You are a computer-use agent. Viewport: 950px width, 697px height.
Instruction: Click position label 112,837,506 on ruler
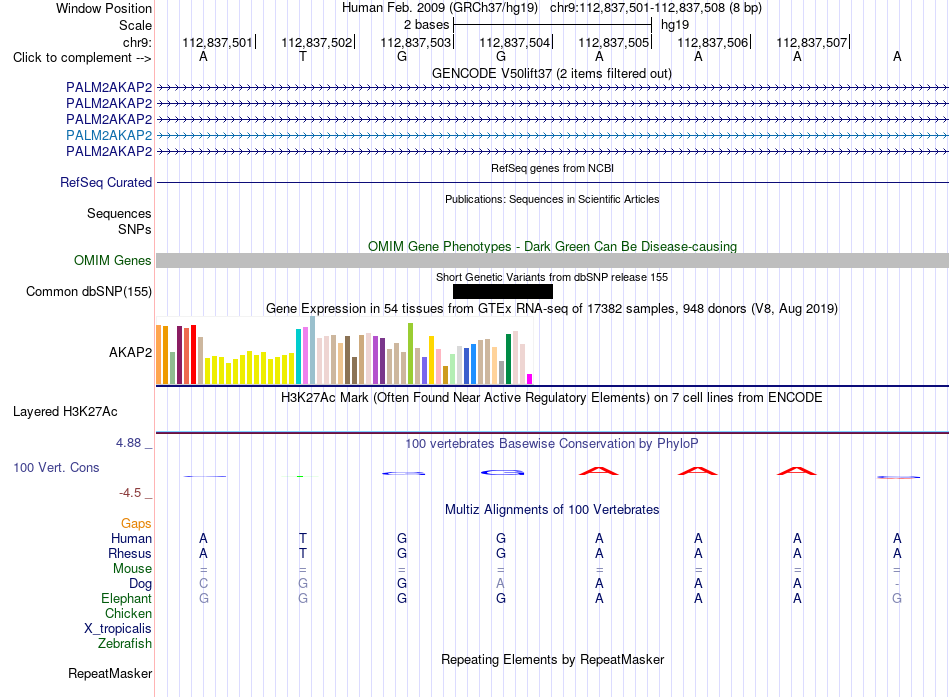point(712,42)
